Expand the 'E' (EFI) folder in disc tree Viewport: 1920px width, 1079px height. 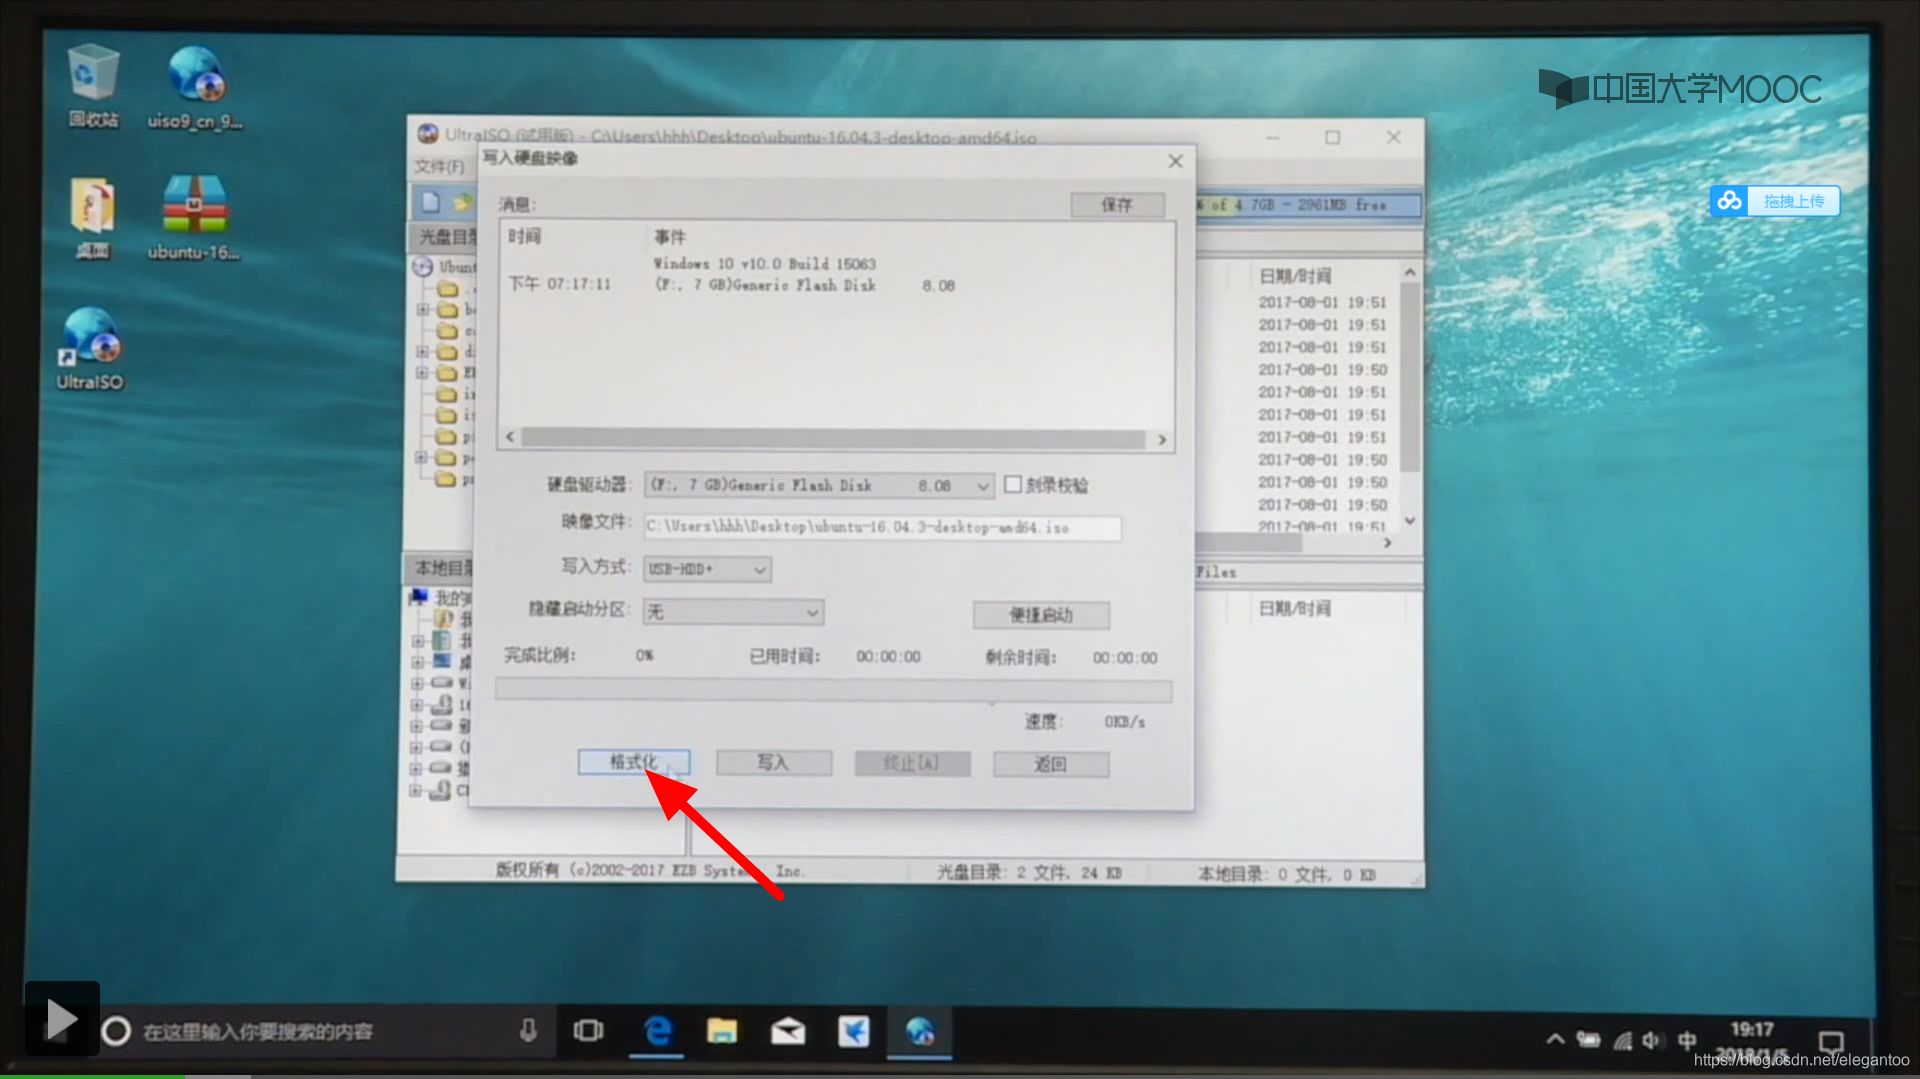coord(422,373)
